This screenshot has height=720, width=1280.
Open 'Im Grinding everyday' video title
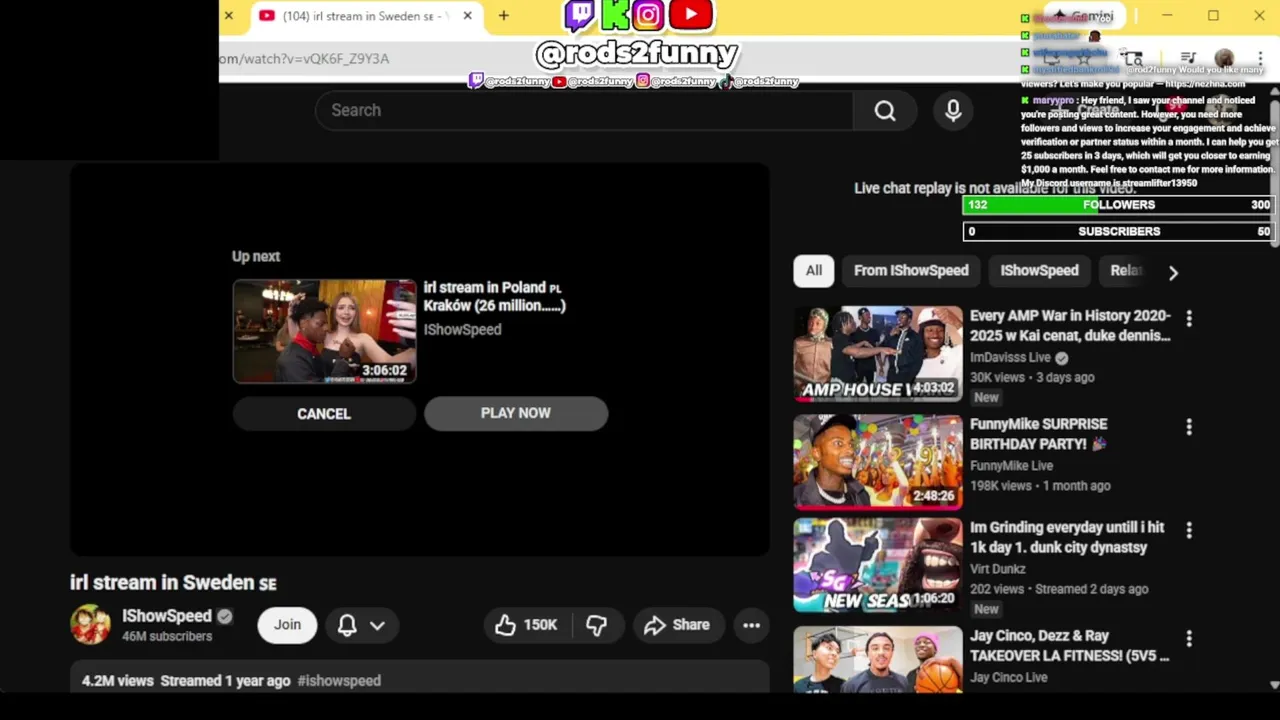pyautogui.click(x=1067, y=538)
